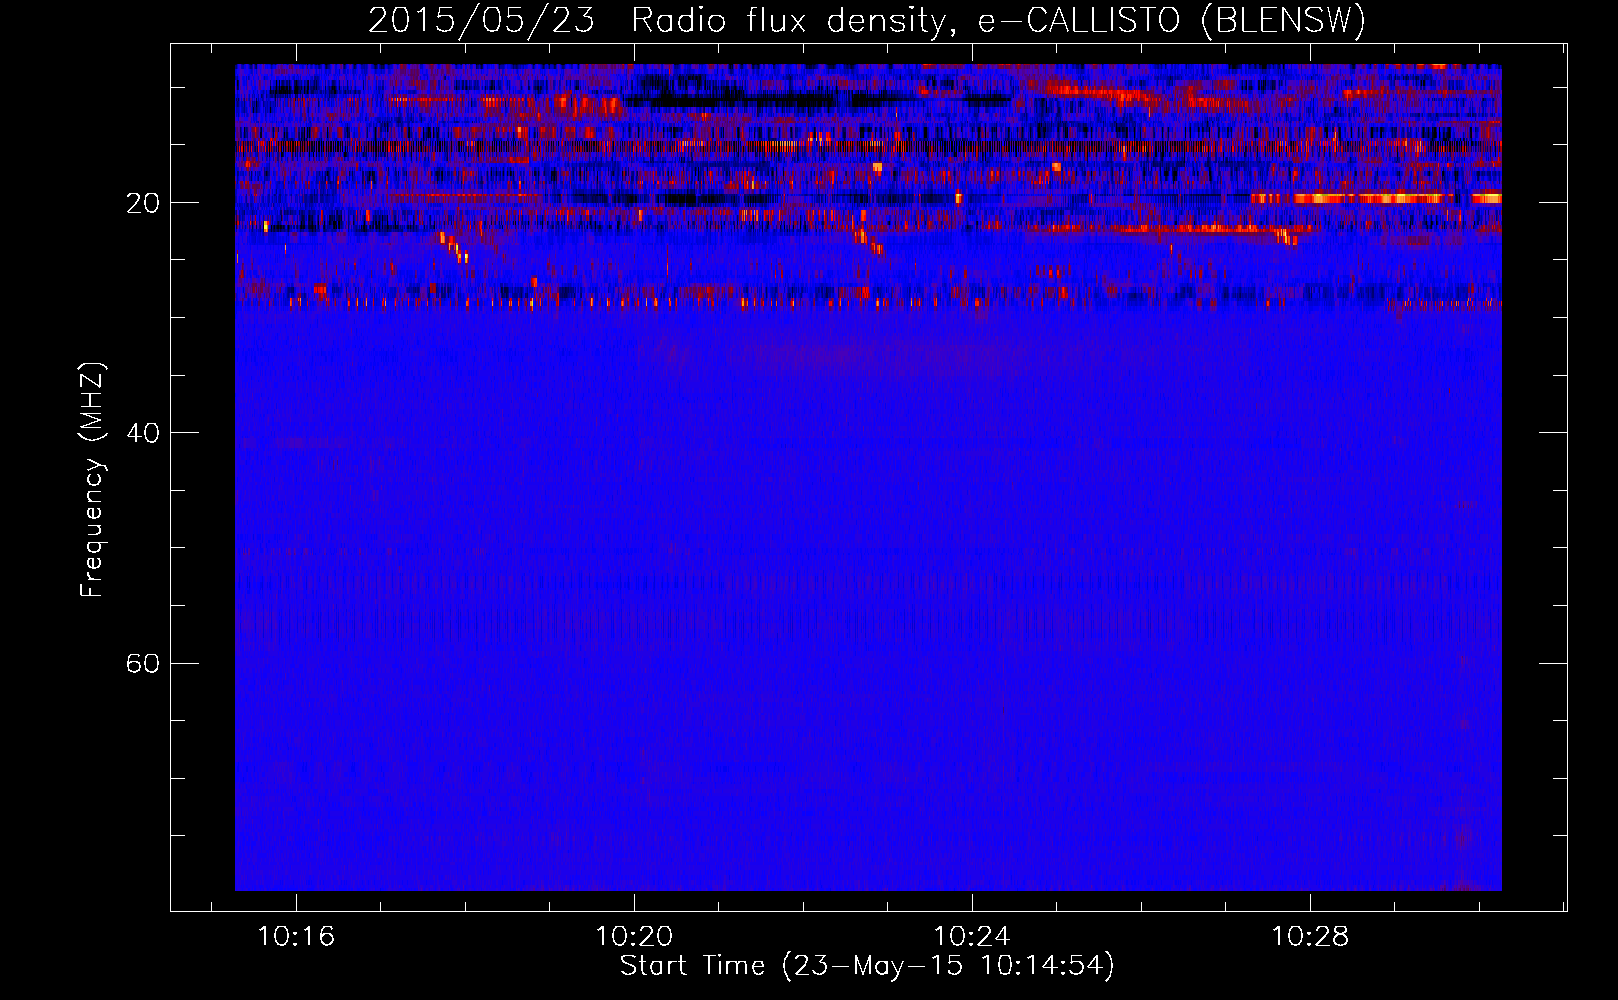Image resolution: width=1618 pixels, height=1000 pixels.
Task: Click the '10:16' time tick label
Action: click(296, 937)
